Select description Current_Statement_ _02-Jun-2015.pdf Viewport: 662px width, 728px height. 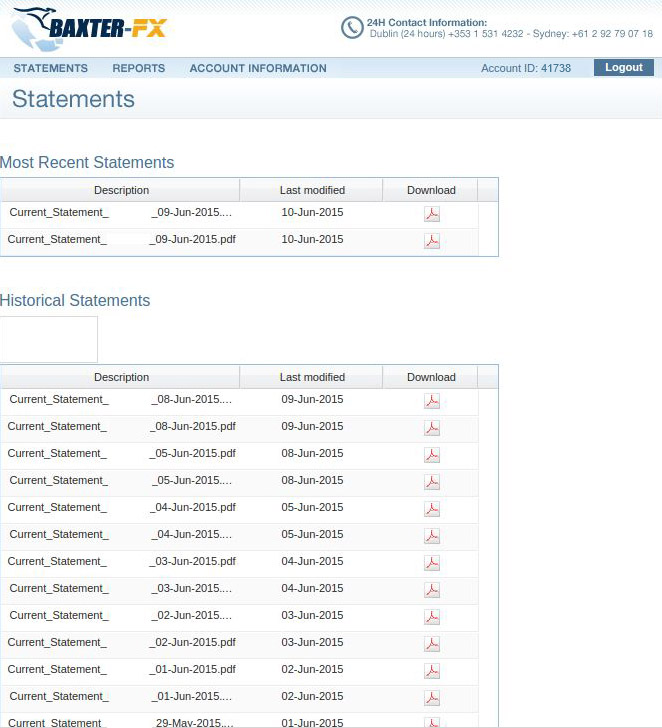click(122, 642)
